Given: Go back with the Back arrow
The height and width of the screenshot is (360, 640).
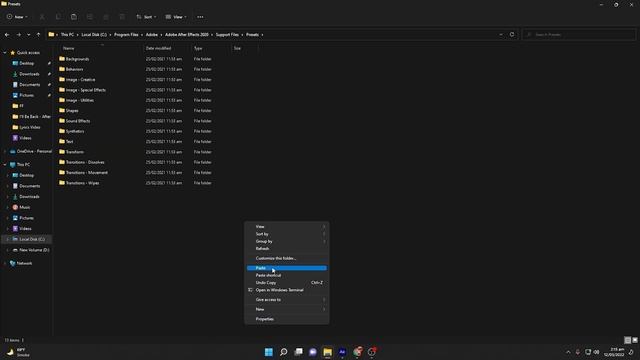Looking at the screenshot, I should 7,35.
